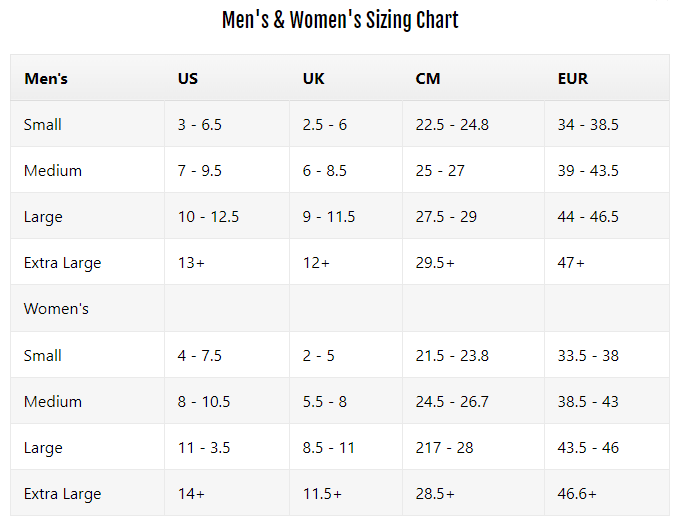Click the 8 - 10.5 US cell
The height and width of the screenshot is (524, 677).
click(204, 402)
